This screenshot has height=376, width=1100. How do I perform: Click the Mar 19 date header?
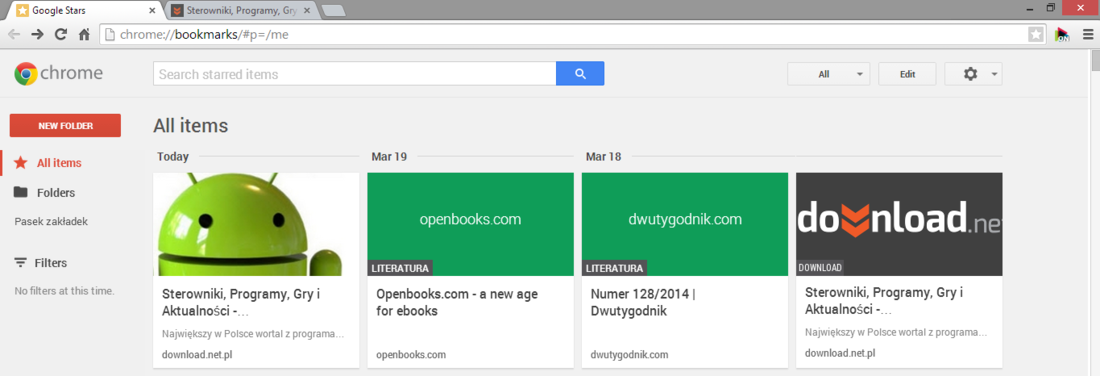point(389,156)
